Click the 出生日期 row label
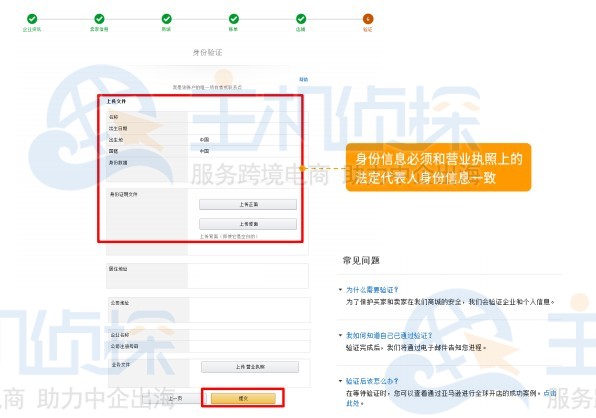596x418 pixels. click(118, 128)
